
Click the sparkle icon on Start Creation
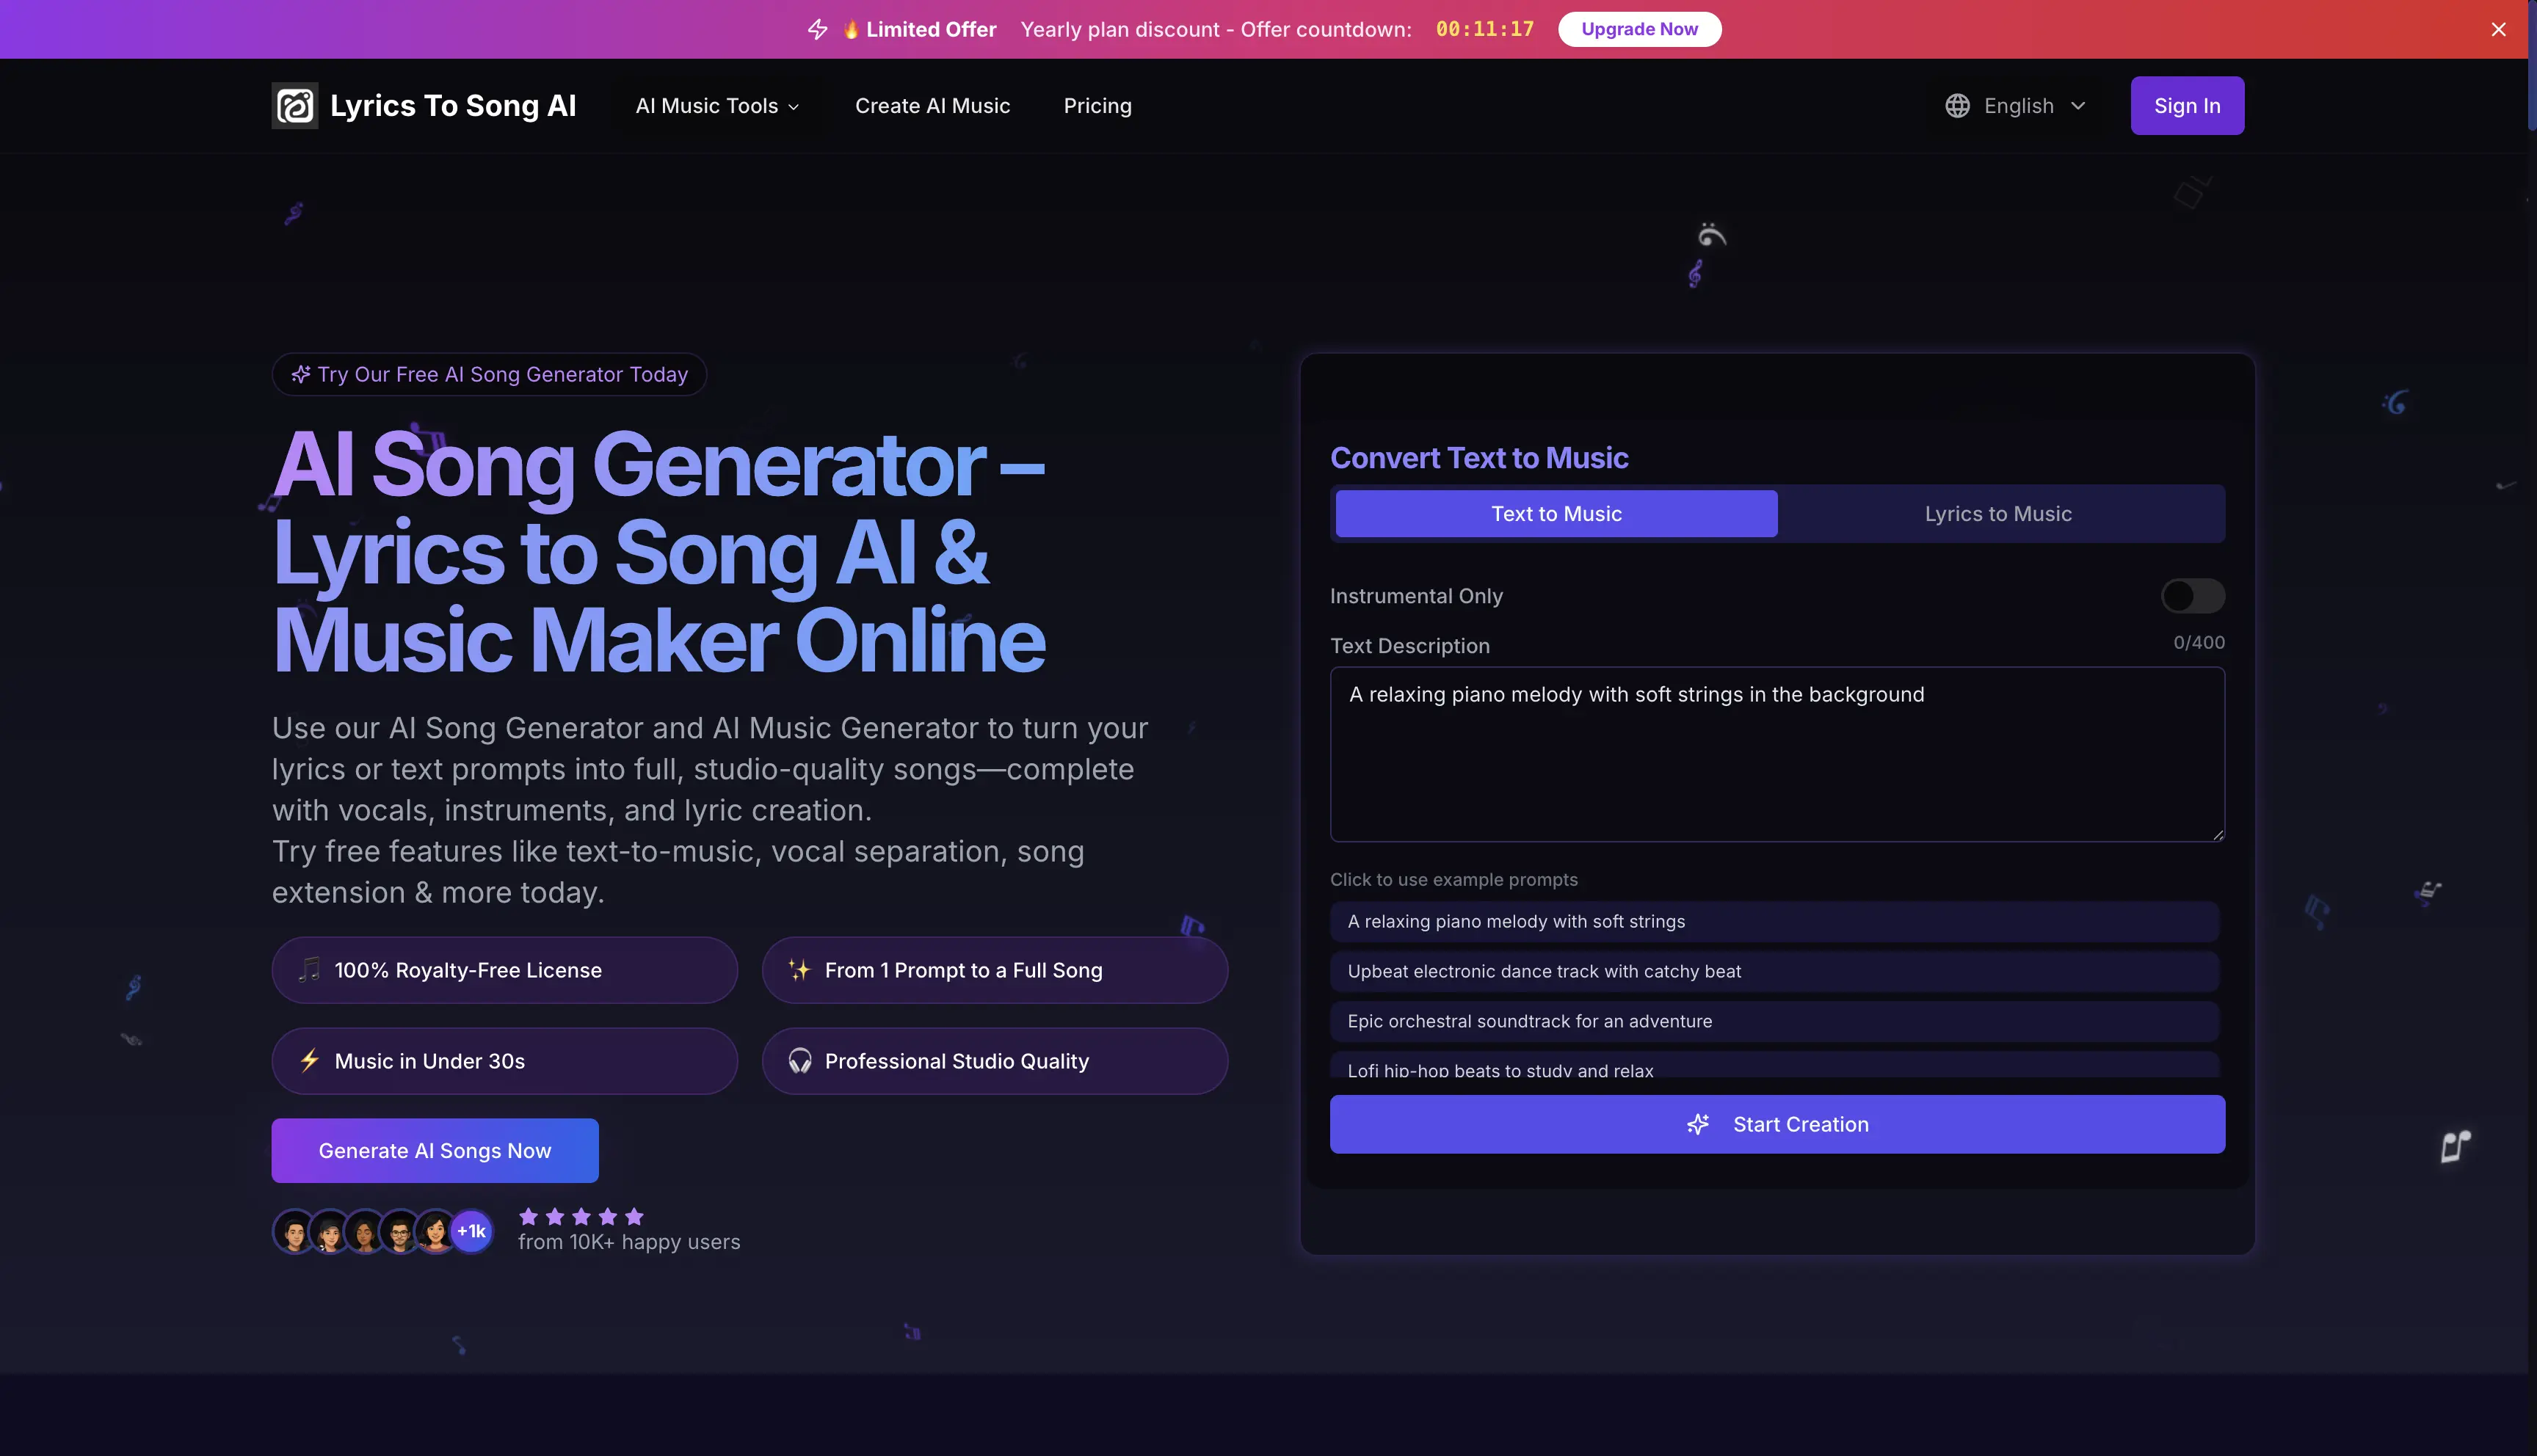pos(1698,1124)
